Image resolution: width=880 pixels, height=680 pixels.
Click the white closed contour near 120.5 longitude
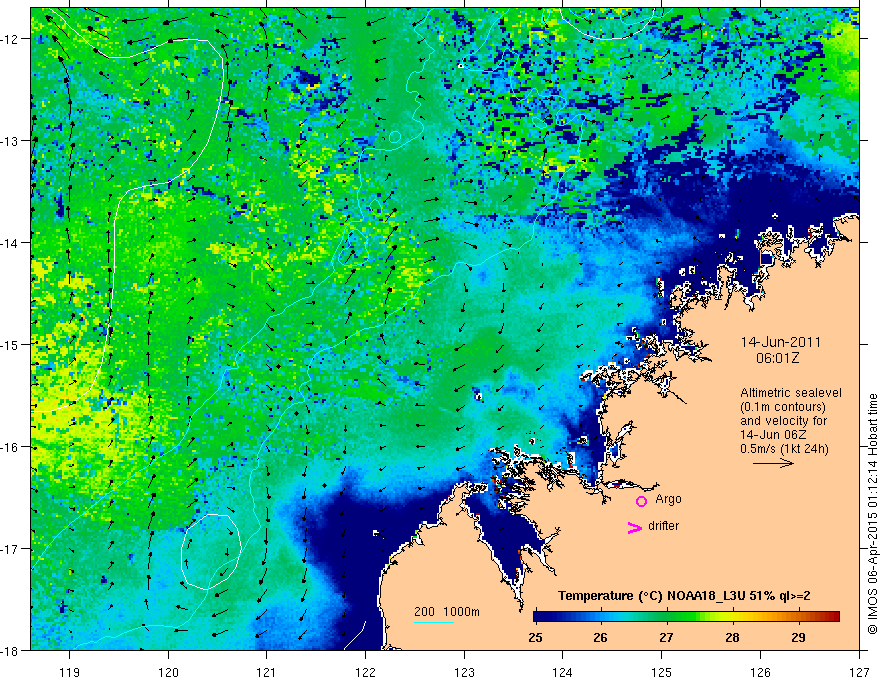(212, 552)
